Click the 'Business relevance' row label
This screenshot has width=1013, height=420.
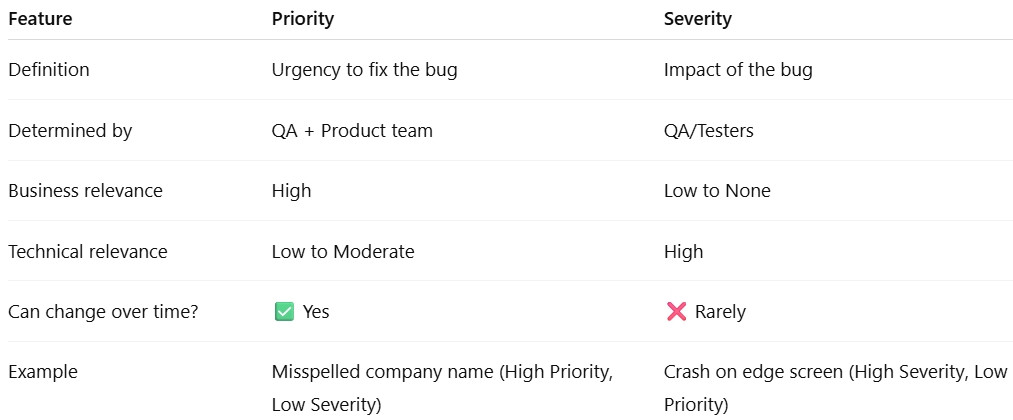pos(85,191)
